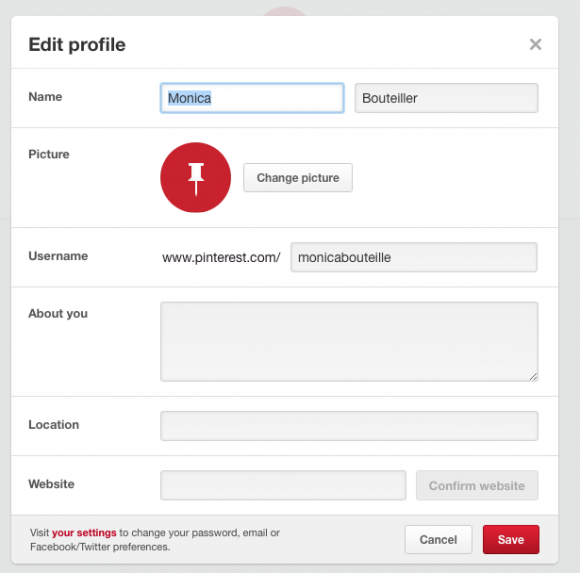Select the last name field Bouteiller
The width and height of the screenshot is (580, 573).
click(446, 98)
